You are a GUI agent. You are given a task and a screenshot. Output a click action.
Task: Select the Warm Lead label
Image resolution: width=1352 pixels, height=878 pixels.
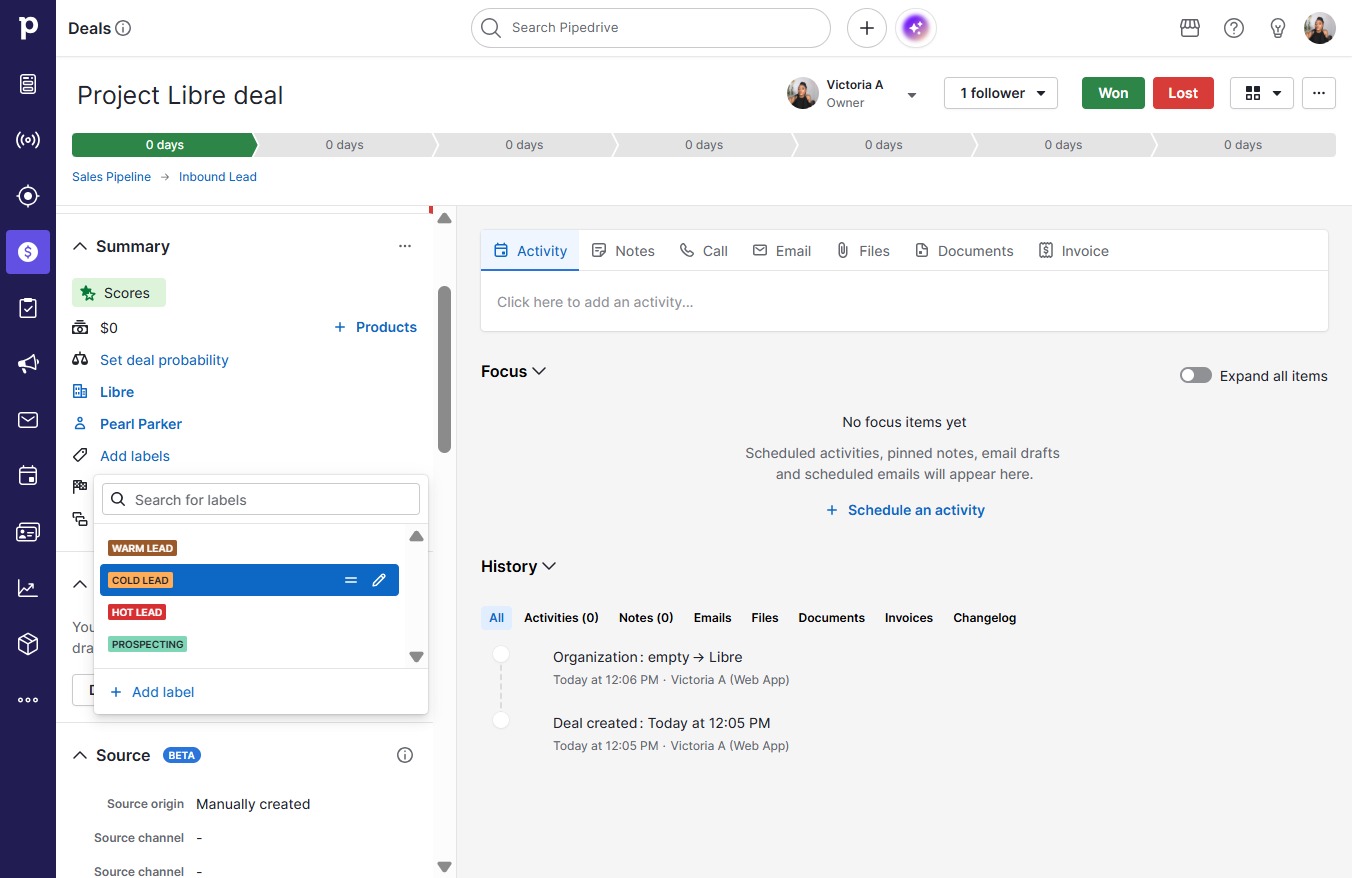(x=143, y=548)
